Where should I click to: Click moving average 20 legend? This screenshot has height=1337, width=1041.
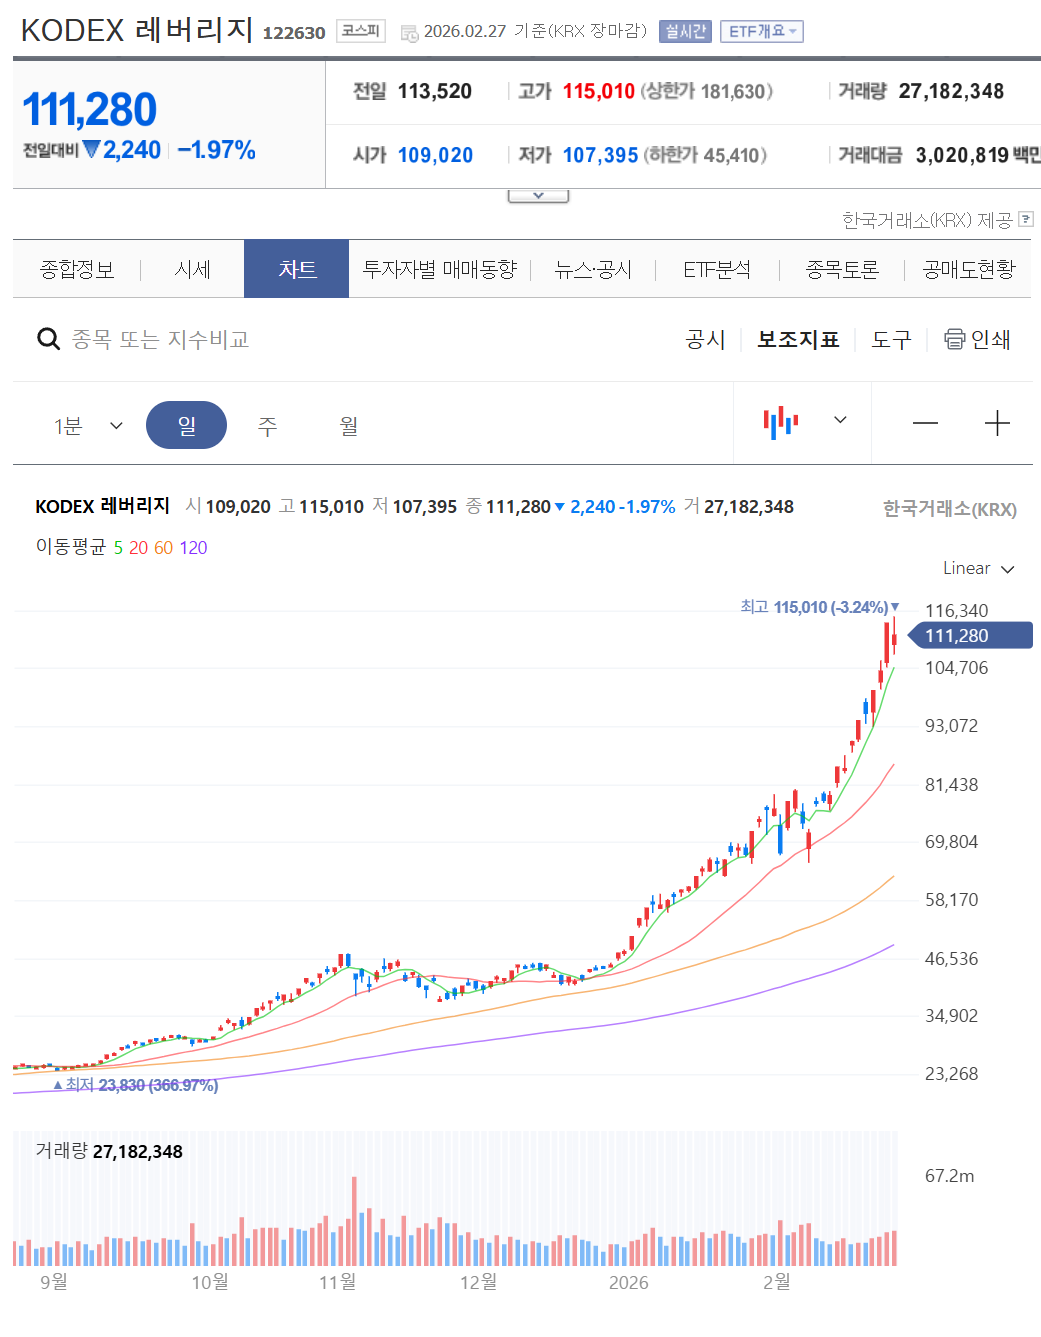pyautogui.click(x=138, y=547)
